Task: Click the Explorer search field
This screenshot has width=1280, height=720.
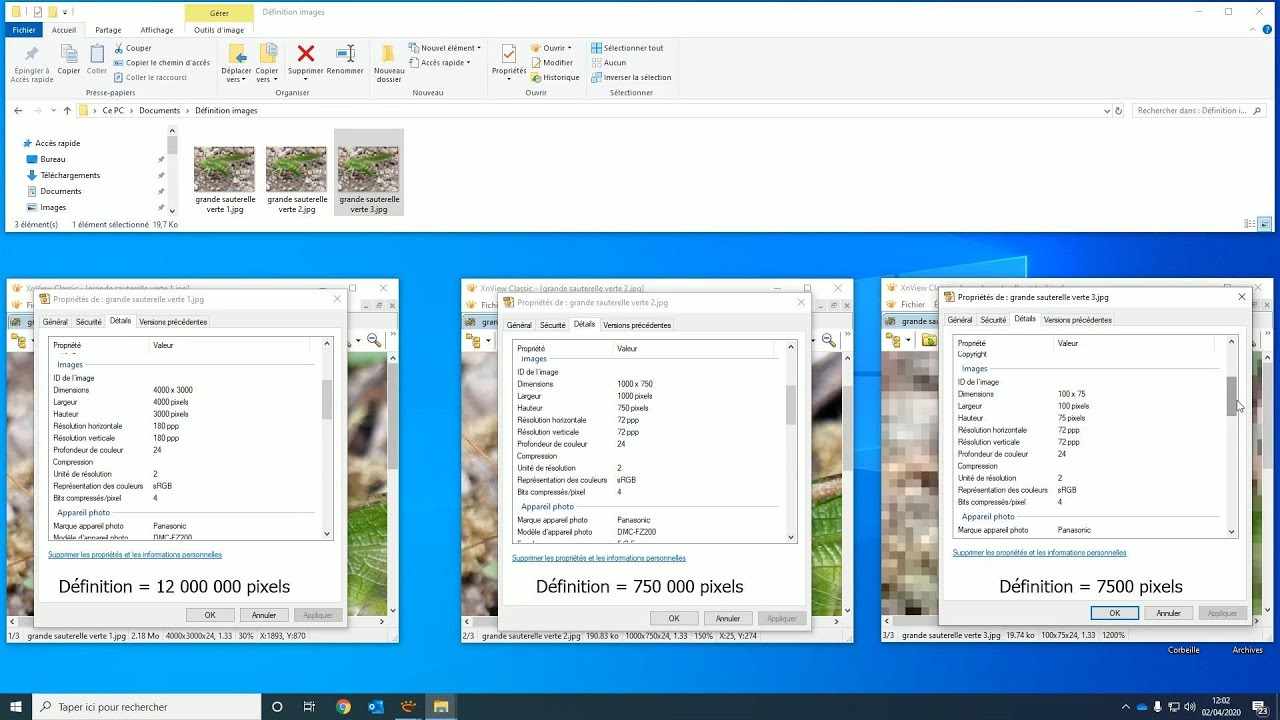Action: [x=1201, y=111]
